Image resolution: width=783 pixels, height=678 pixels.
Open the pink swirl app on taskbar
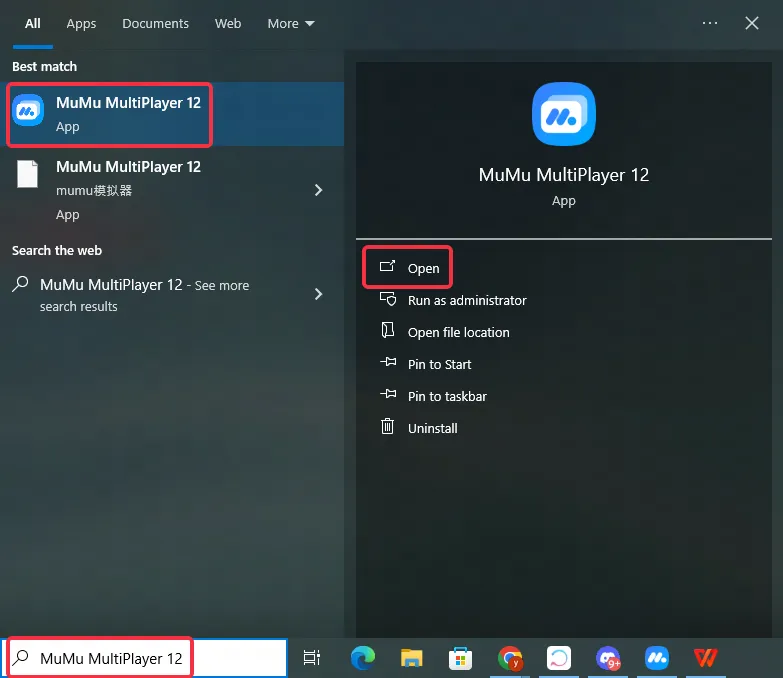(x=559, y=658)
